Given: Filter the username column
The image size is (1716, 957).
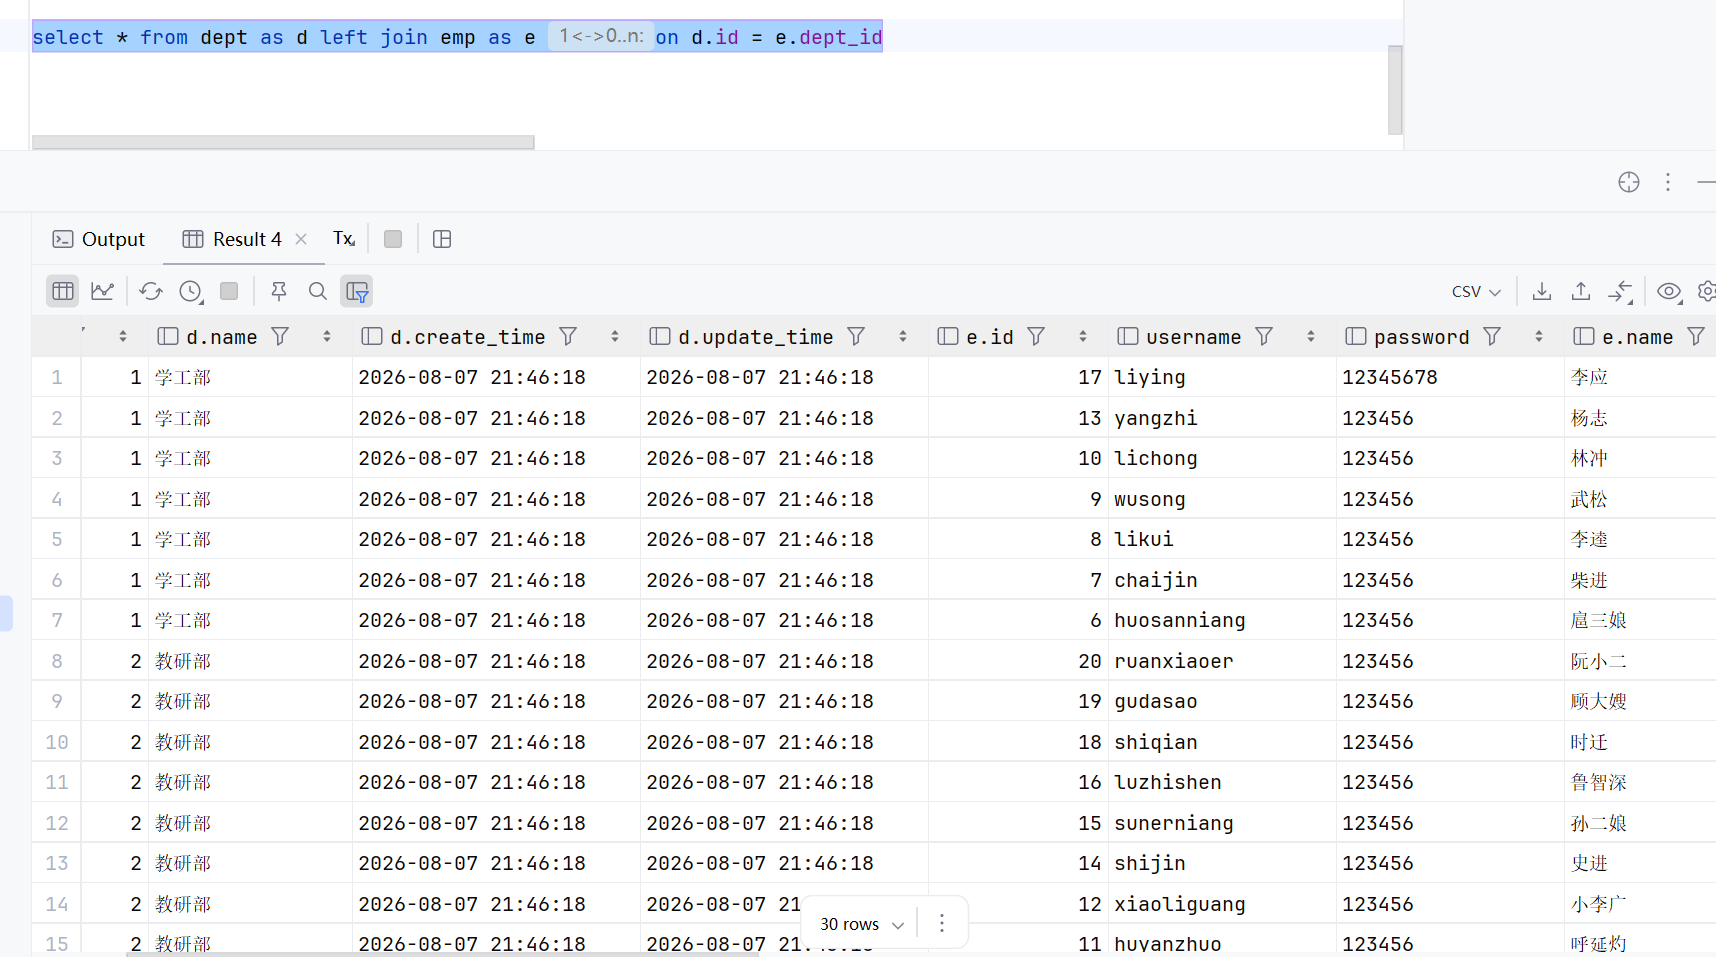Looking at the screenshot, I should [1265, 337].
